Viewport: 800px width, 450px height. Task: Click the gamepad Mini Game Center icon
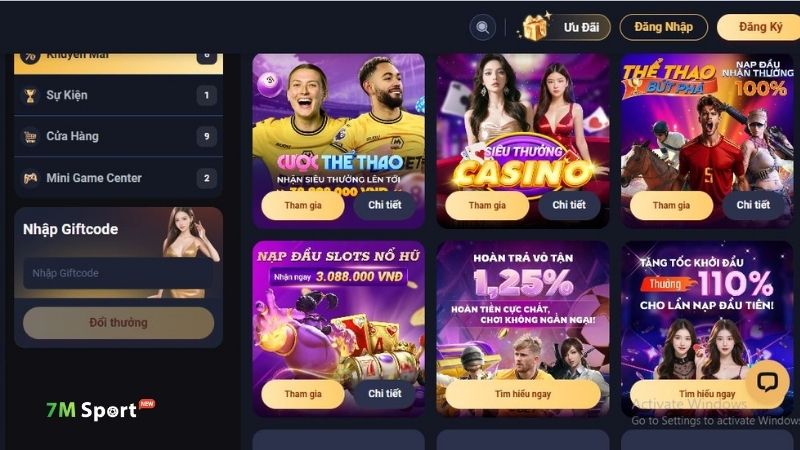point(30,178)
